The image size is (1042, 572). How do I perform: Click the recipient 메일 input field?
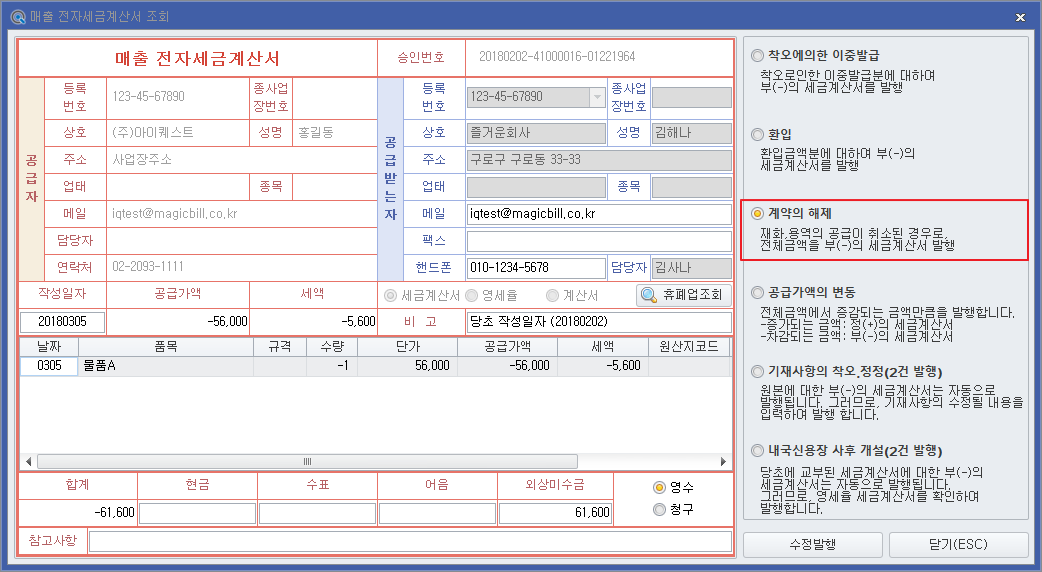click(x=599, y=214)
